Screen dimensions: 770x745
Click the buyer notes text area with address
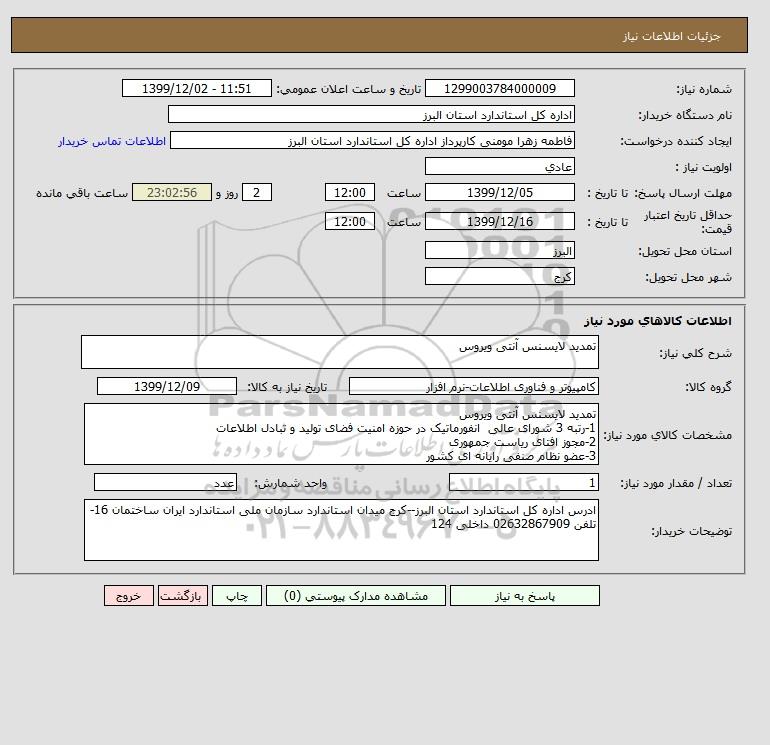click(x=341, y=530)
